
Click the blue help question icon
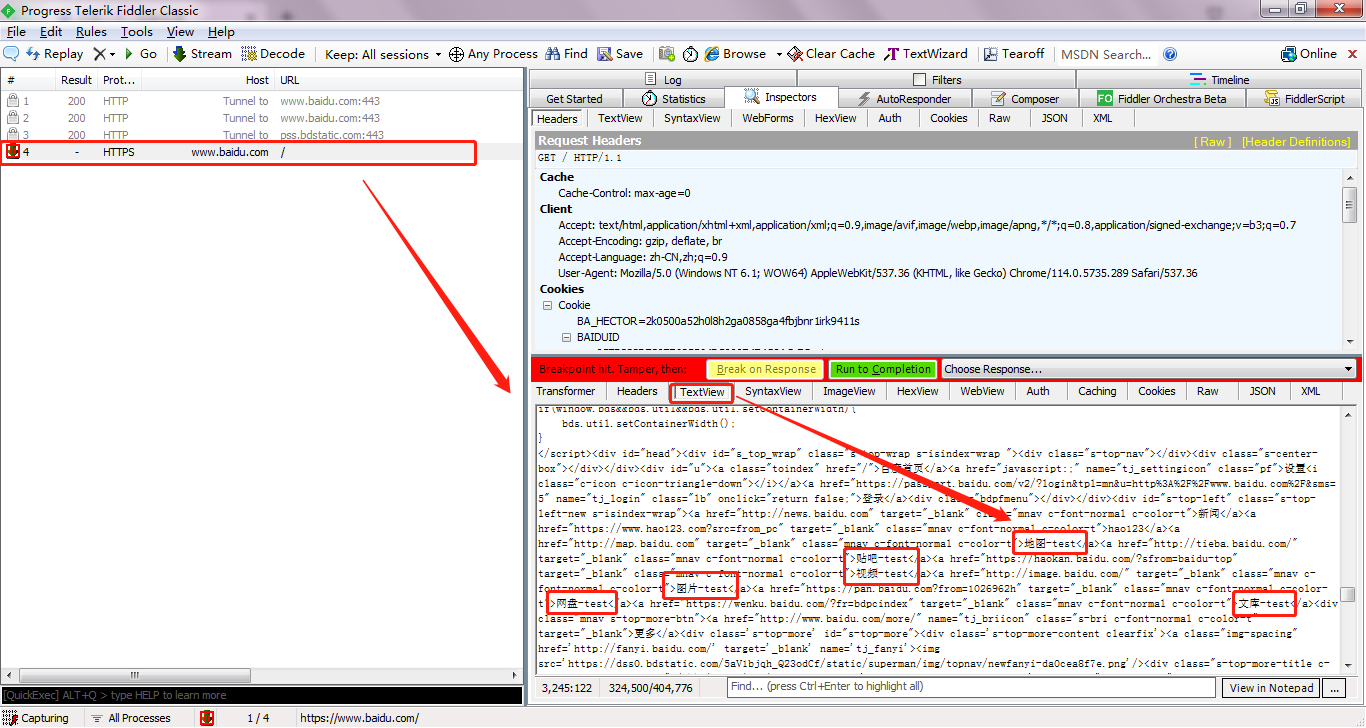click(x=1170, y=54)
